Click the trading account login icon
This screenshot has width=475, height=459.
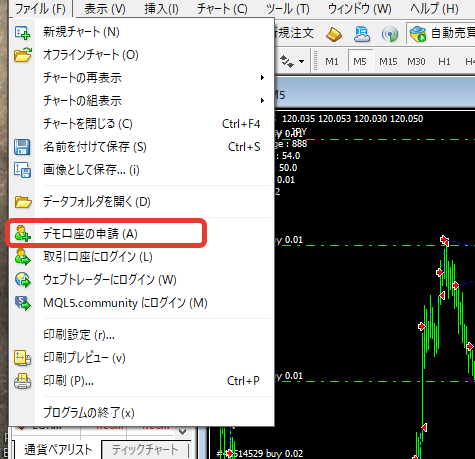(x=23, y=257)
